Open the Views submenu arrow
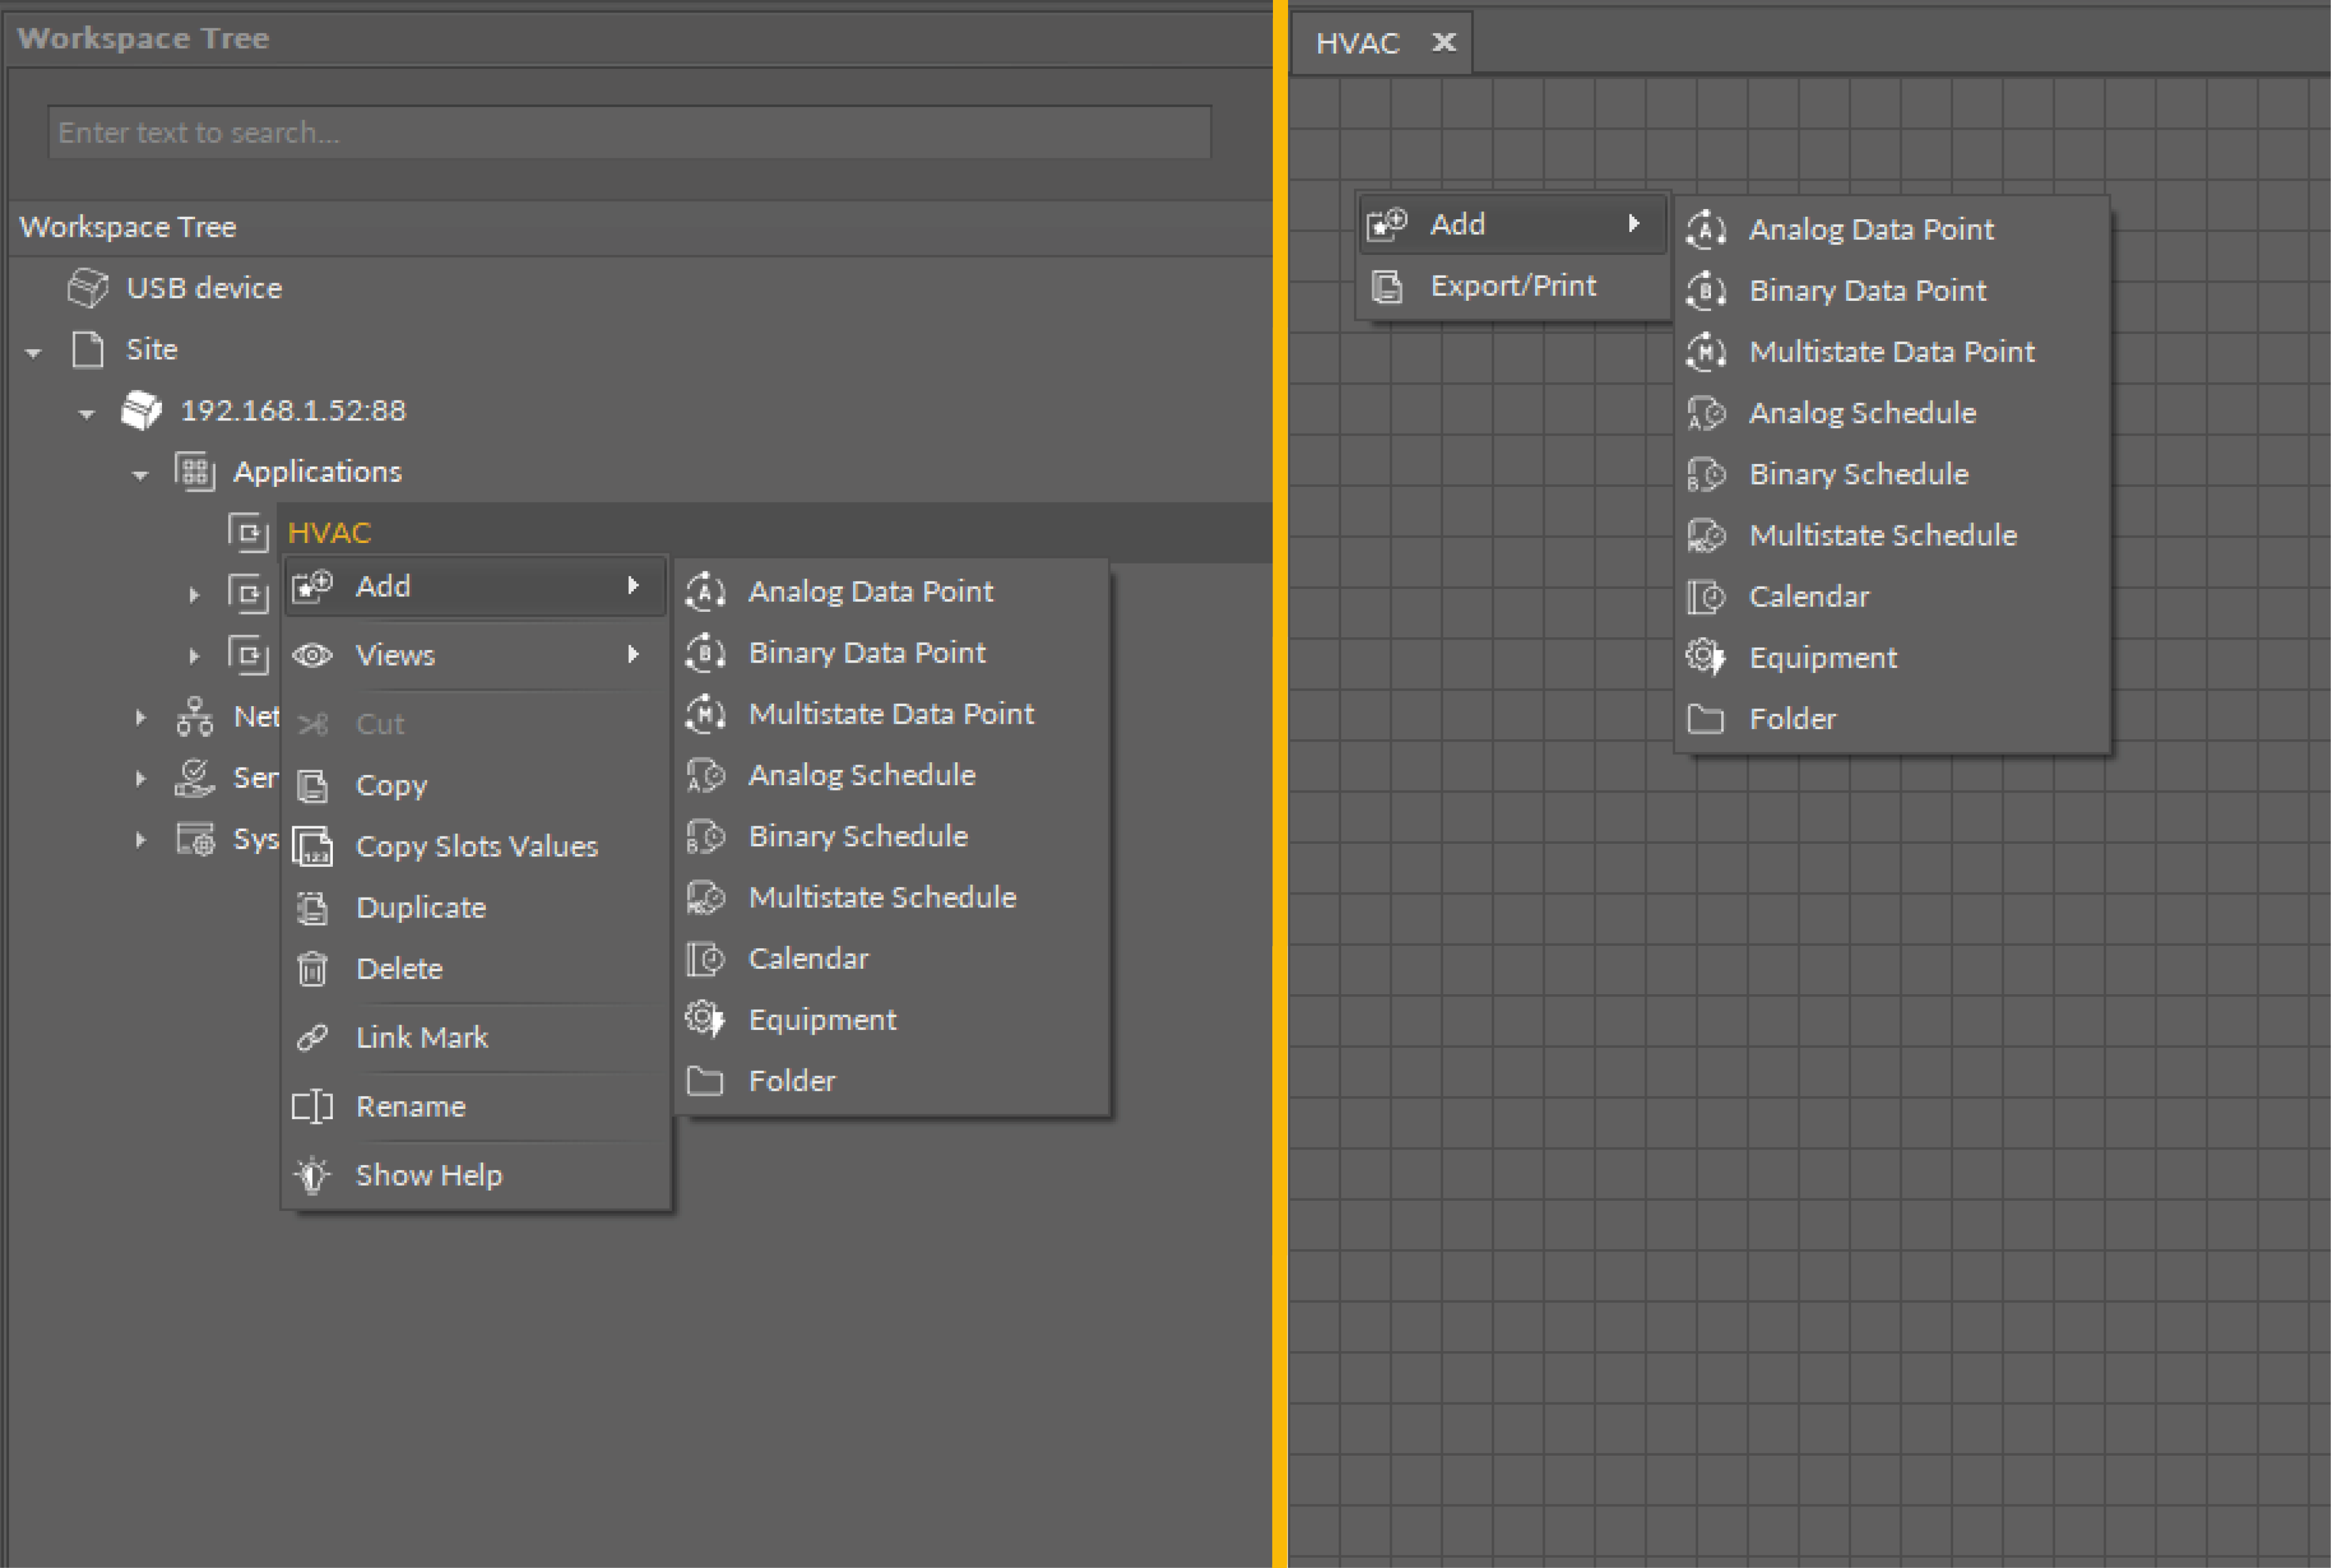 click(633, 655)
